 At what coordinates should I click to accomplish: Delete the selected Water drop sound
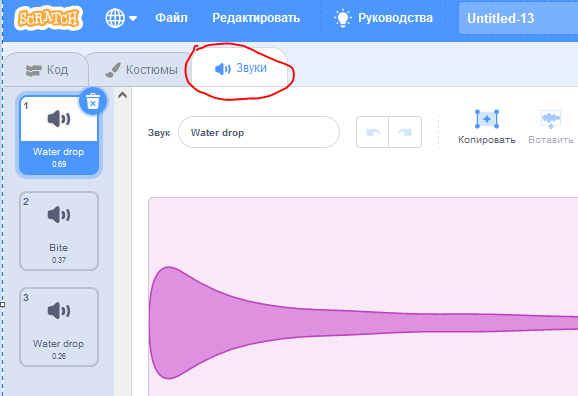[x=93, y=101]
